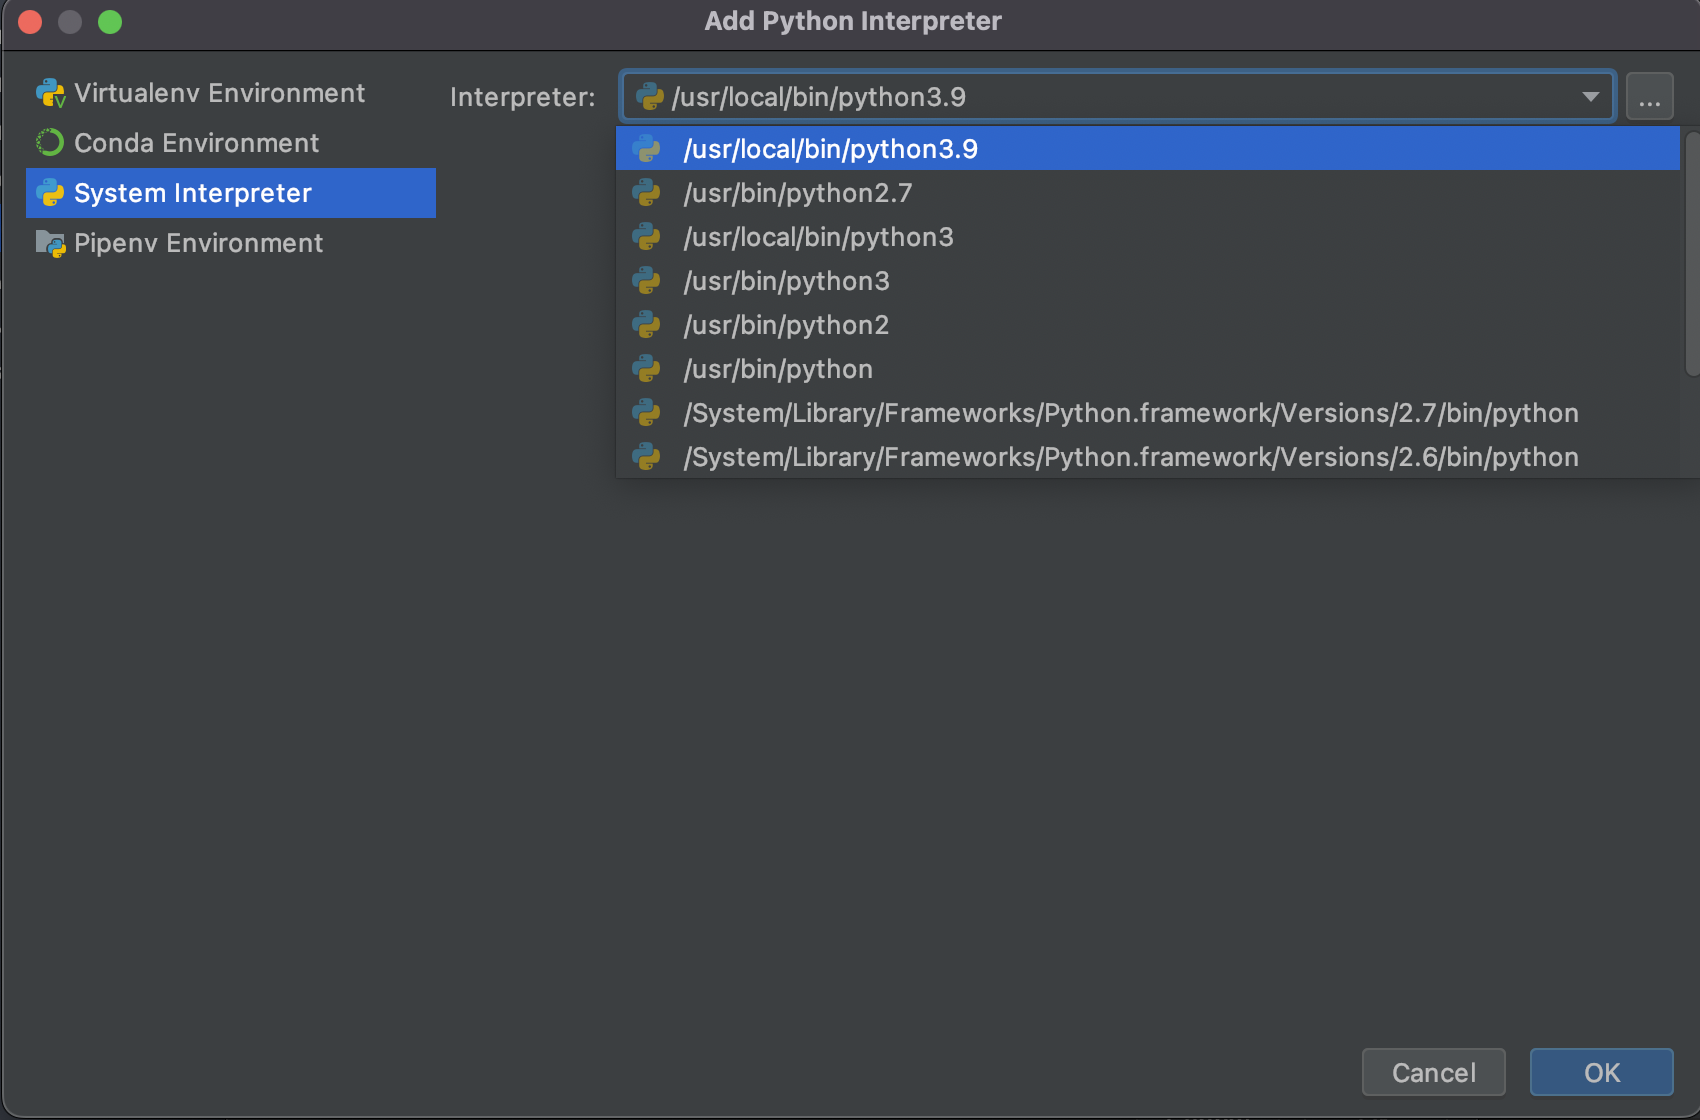Choose the Python 2.7 framework interpreter entry
Screen dimensions: 1700x1120
(1130, 412)
